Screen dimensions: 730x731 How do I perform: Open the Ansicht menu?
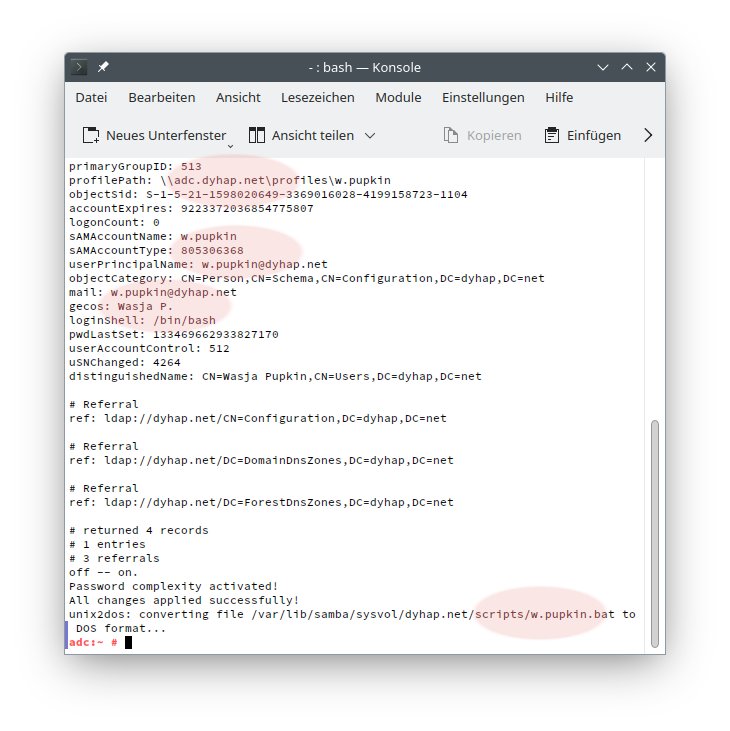click(x=238, y=97)
